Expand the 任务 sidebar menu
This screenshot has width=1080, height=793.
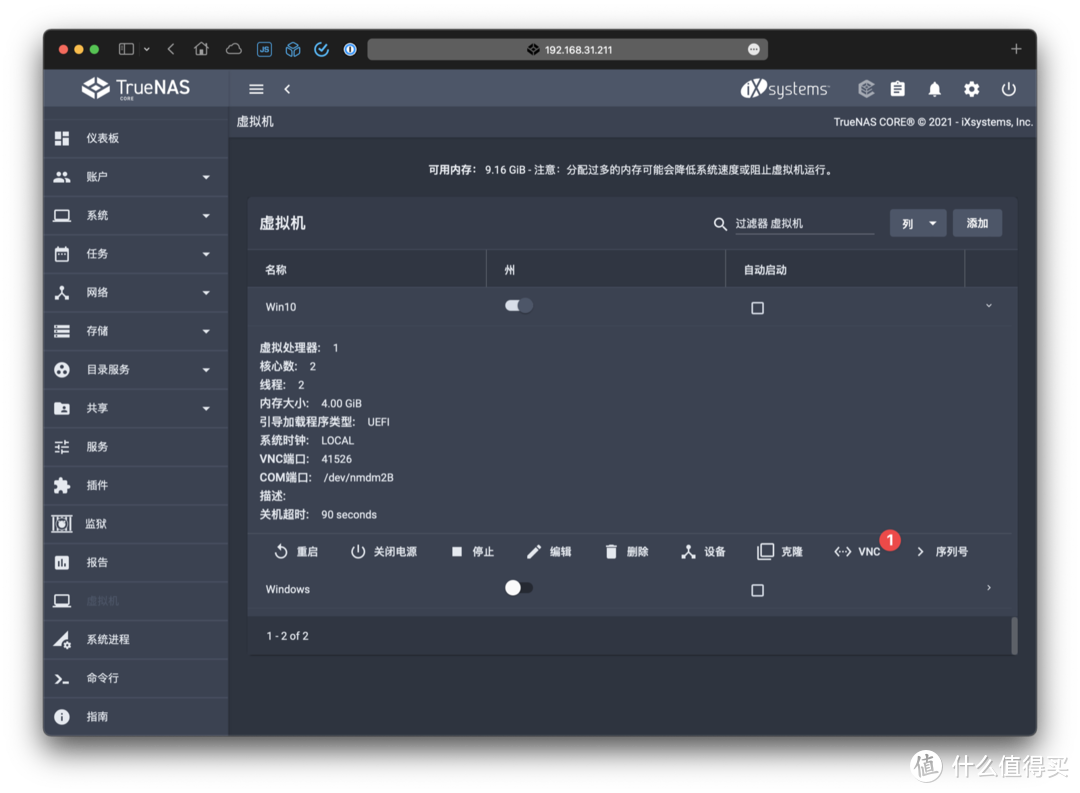click(136, 254)
